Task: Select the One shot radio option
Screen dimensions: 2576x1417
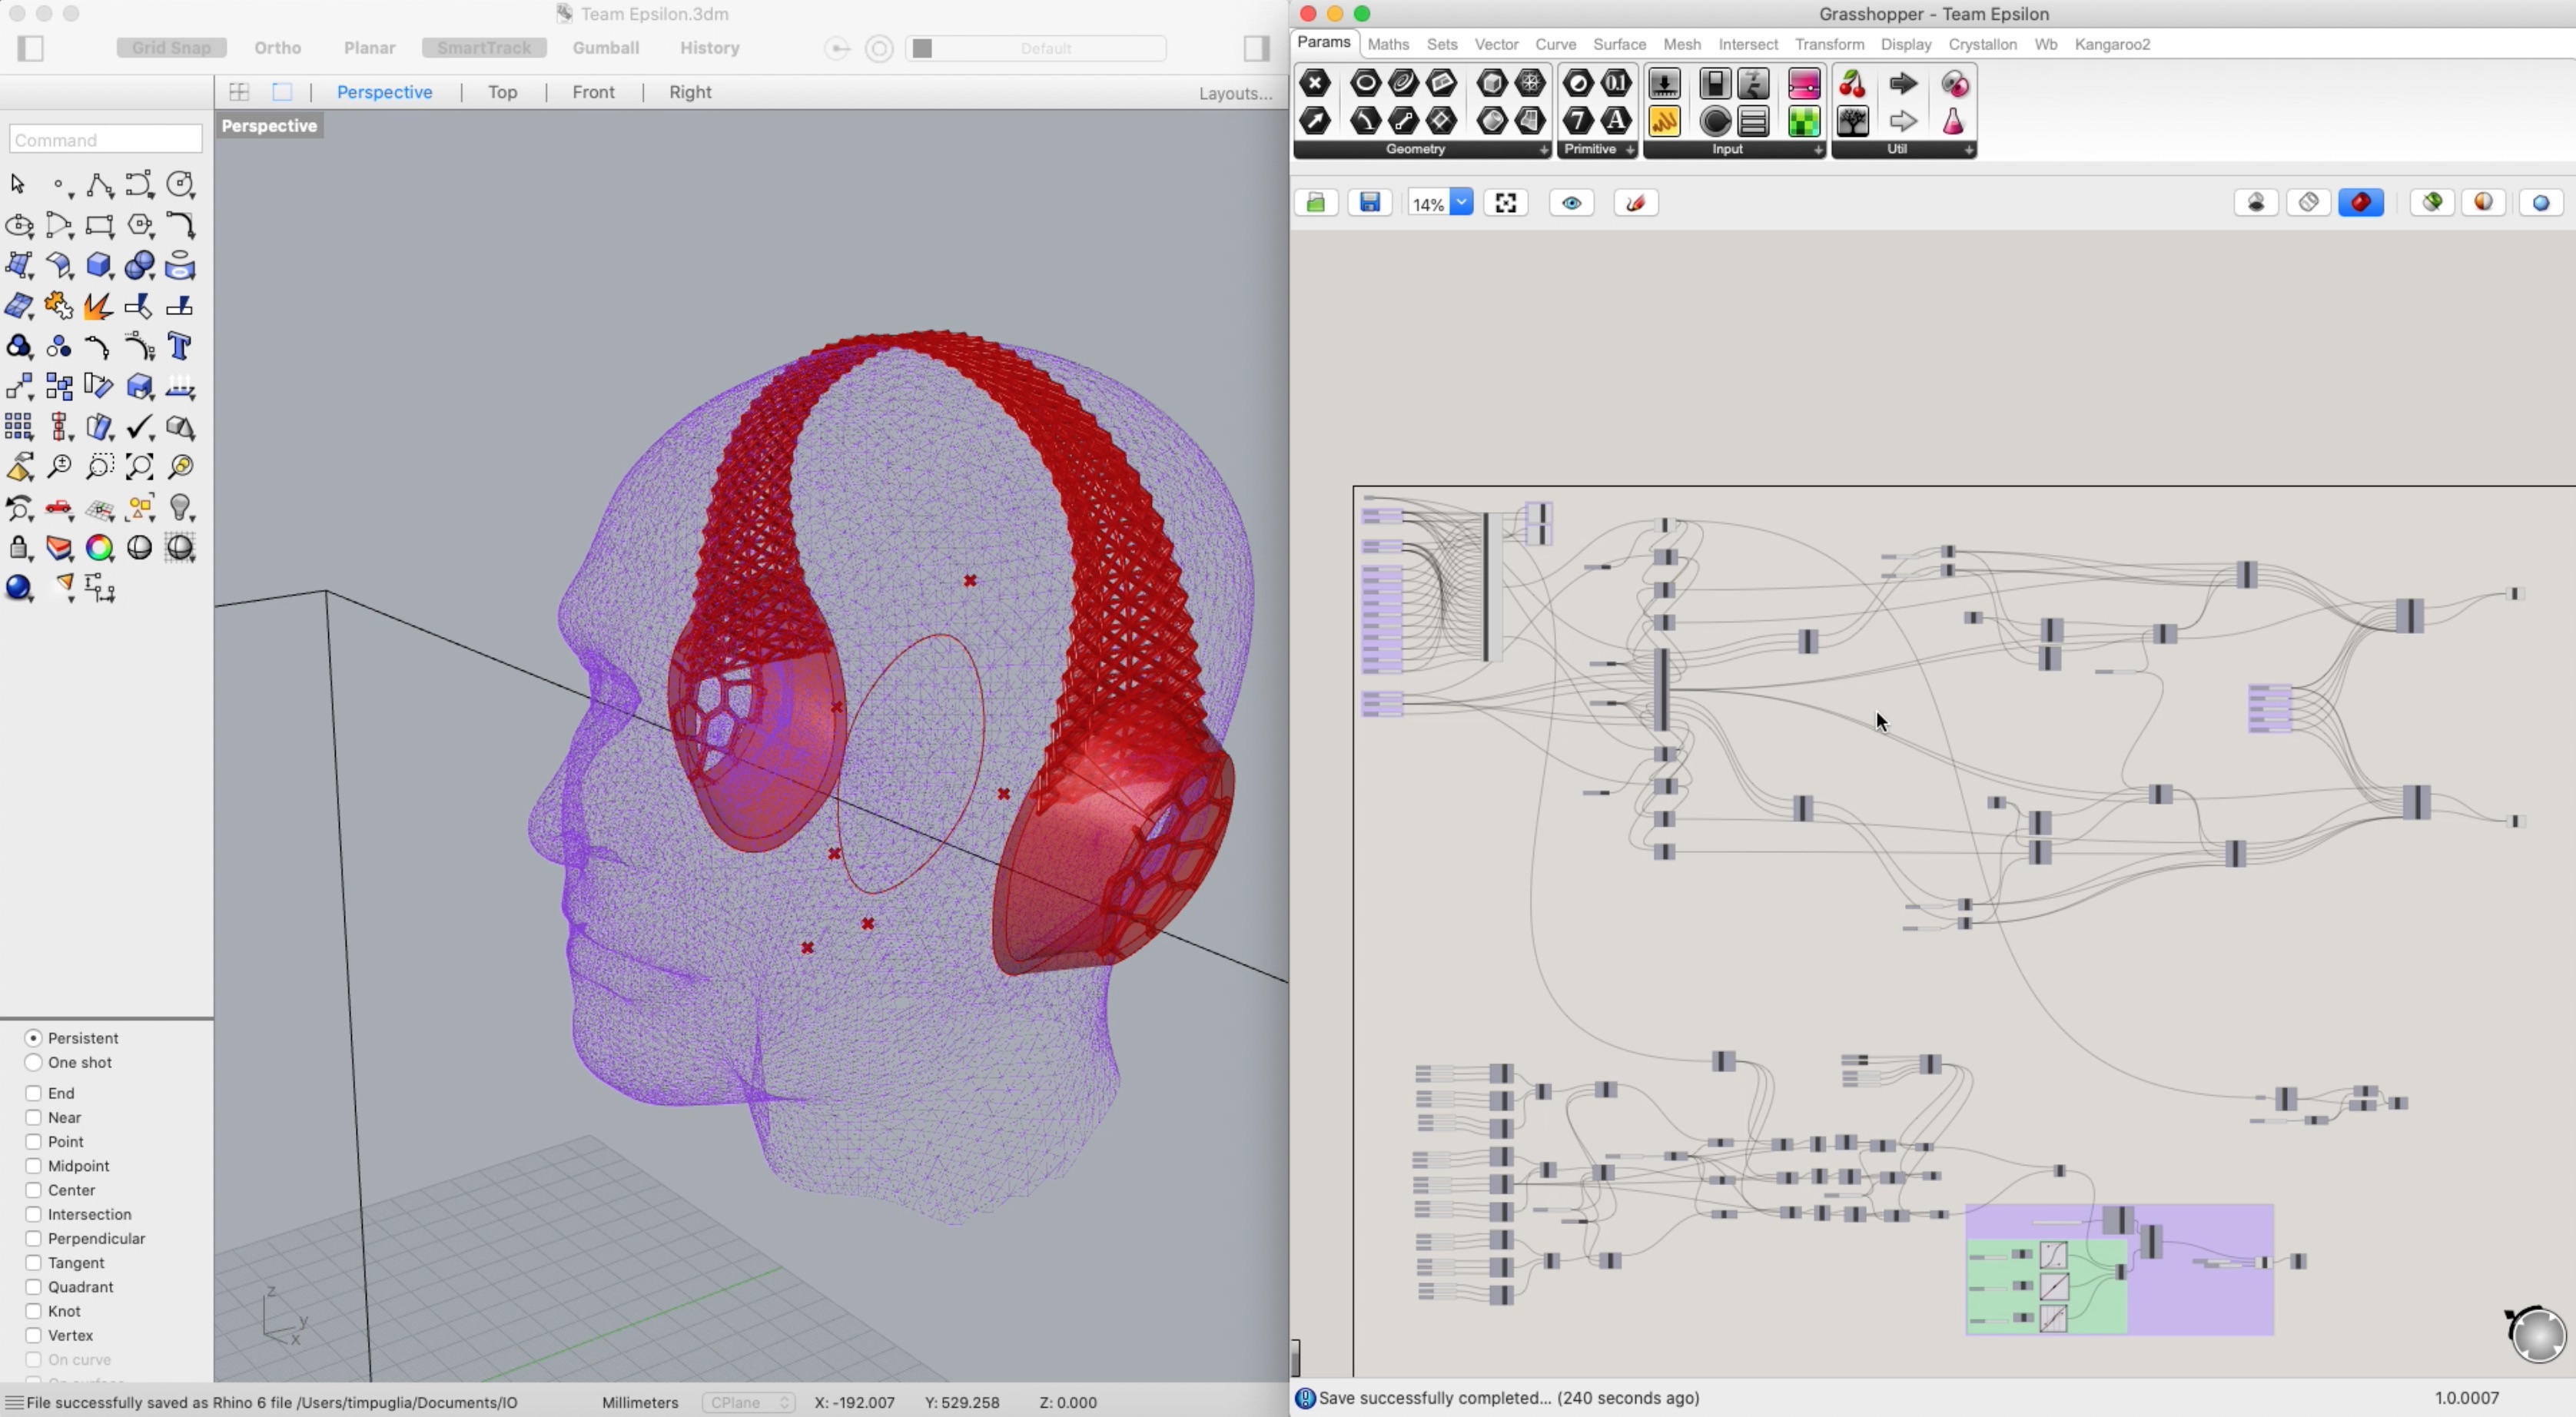Action: [x=33, y=1062]
